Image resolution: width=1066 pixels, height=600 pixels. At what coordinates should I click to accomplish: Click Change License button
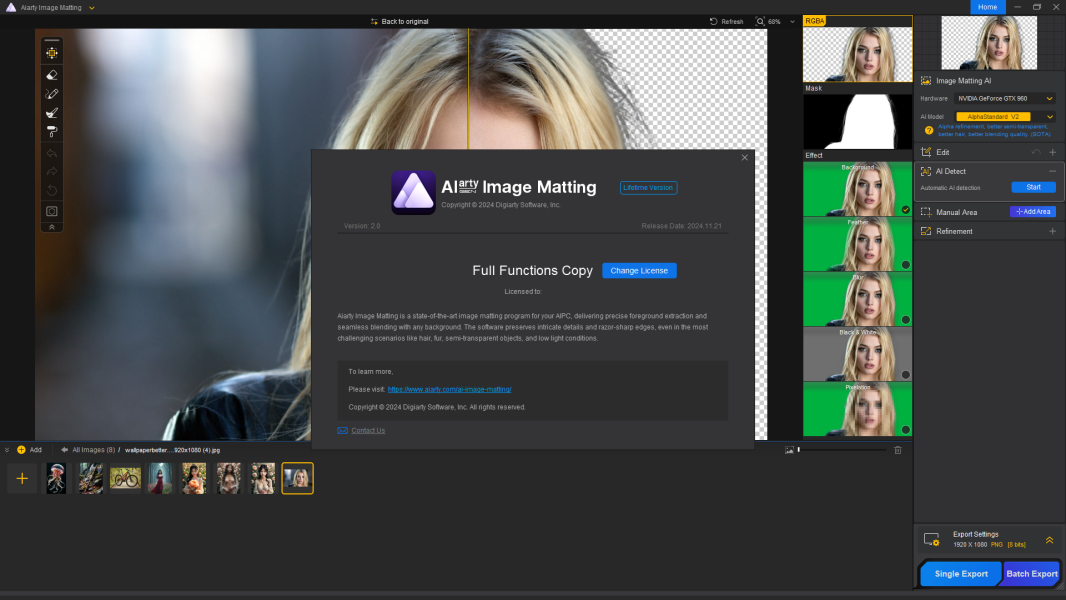[639, 270]
